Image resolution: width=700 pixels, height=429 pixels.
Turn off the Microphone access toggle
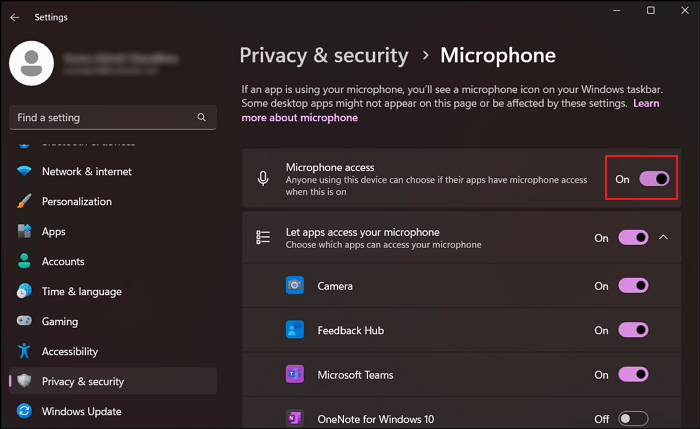(653, 179)
